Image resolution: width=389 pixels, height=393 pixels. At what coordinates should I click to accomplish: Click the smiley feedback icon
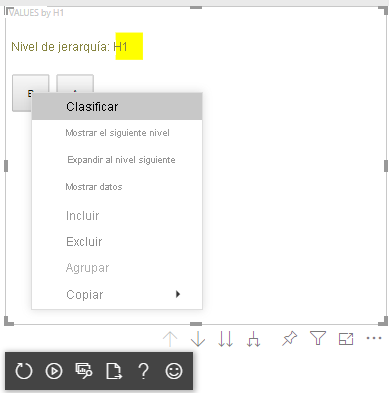point(174,371)
